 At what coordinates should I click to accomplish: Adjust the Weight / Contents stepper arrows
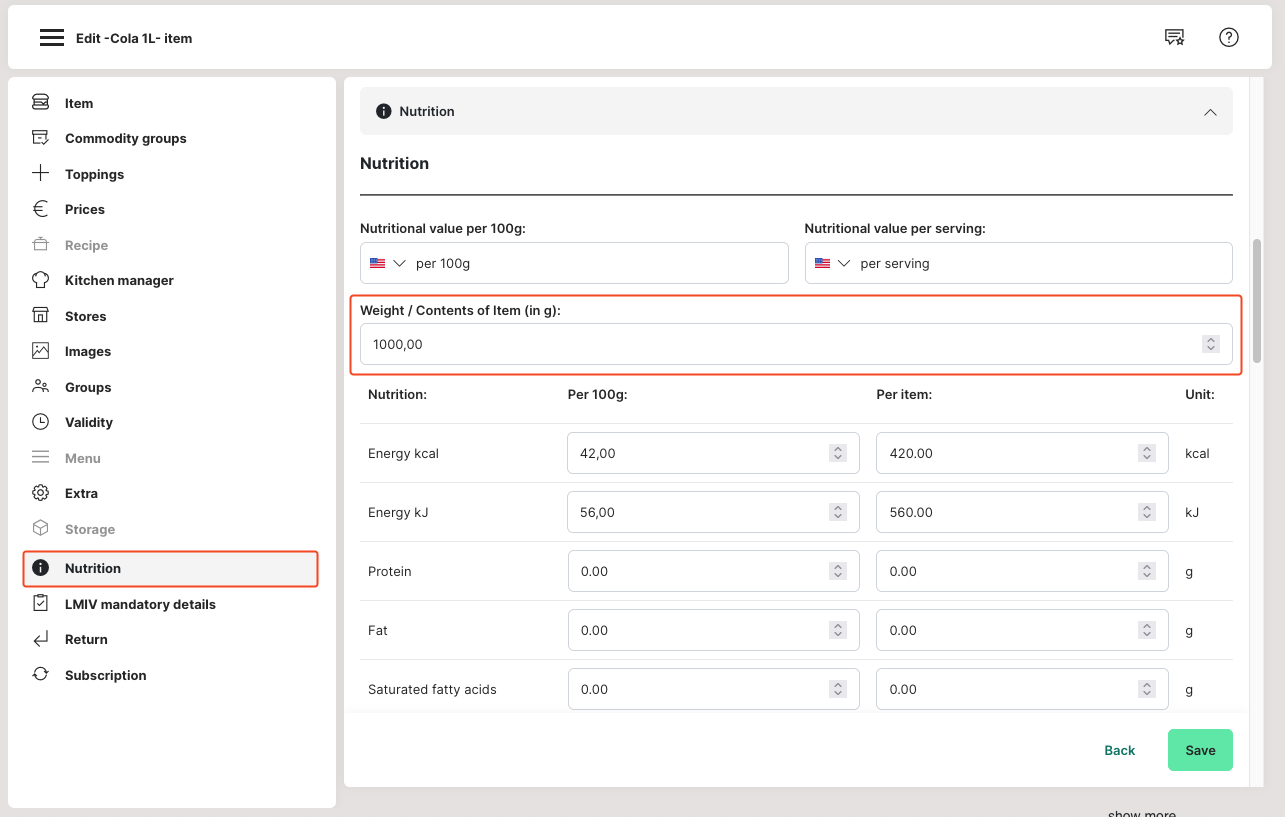pyautogui.click(x=1211, y=344)
